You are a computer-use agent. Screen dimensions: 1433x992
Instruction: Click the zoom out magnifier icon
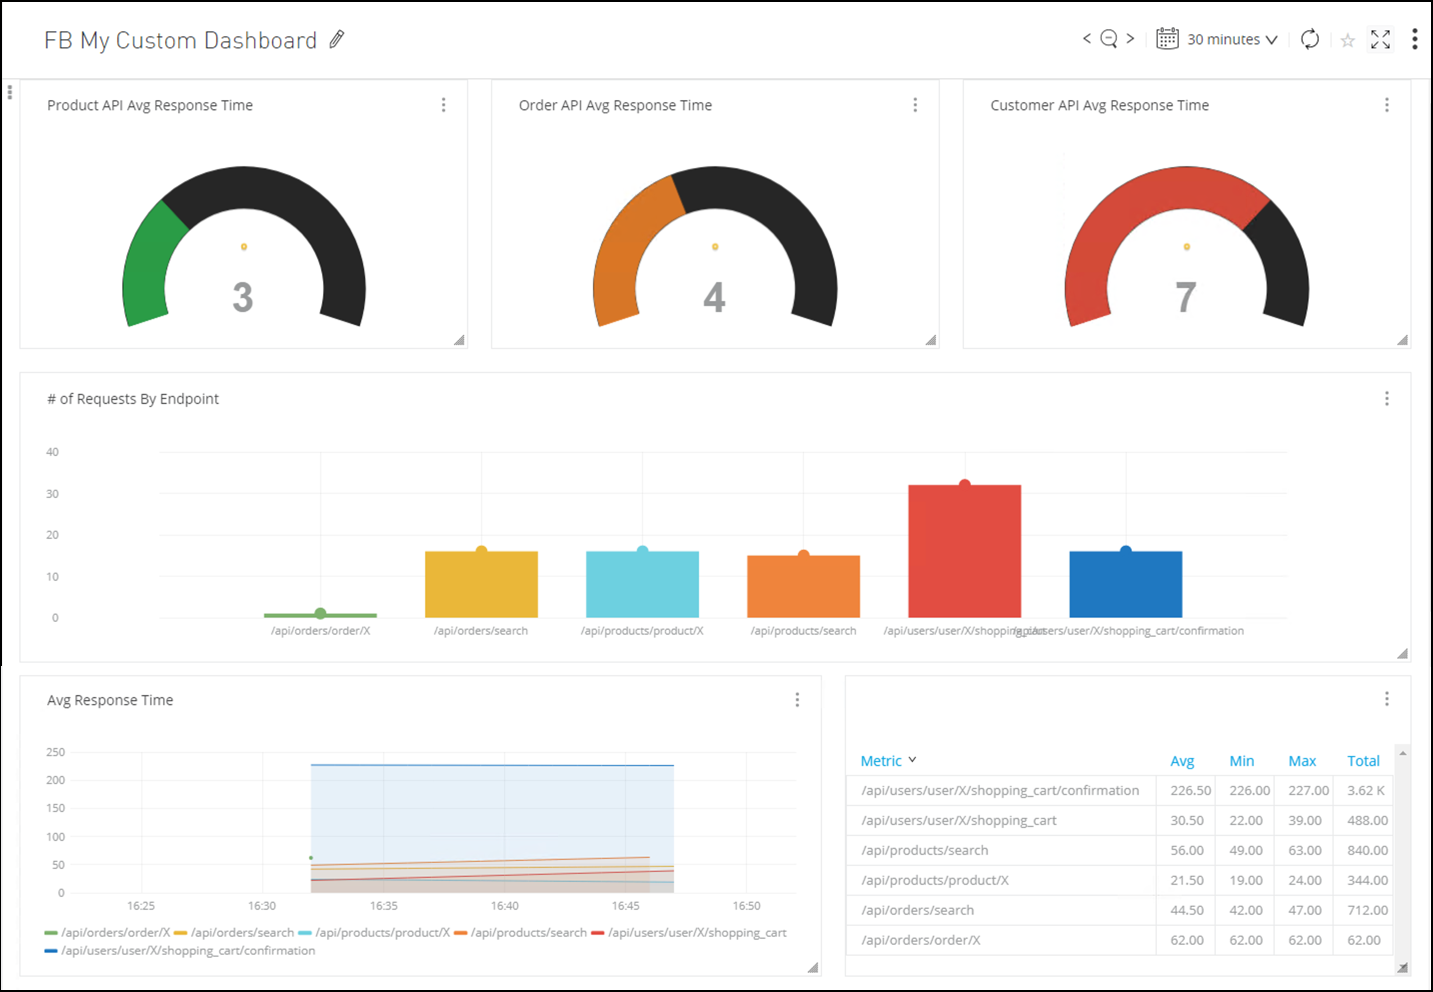tap(1108, 39)
